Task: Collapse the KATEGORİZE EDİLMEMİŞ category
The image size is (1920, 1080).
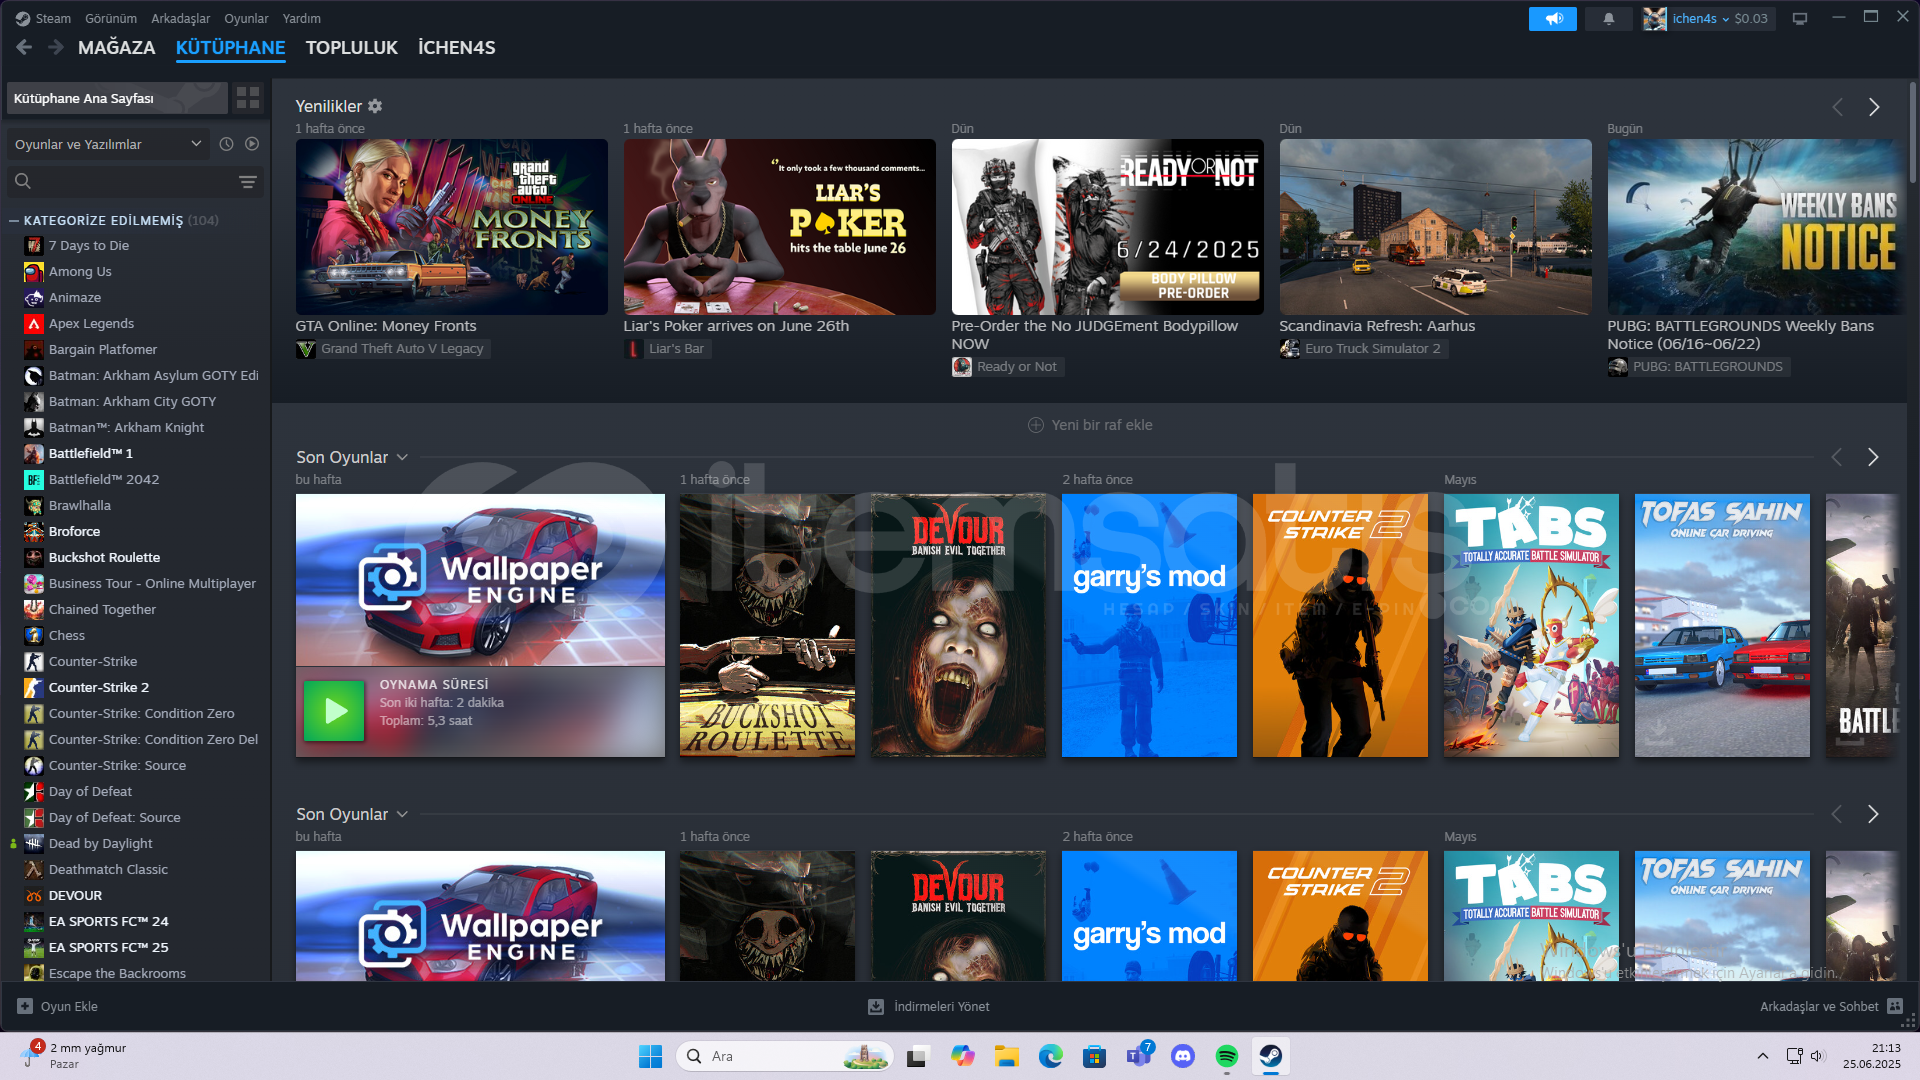Action: (14, 220)
